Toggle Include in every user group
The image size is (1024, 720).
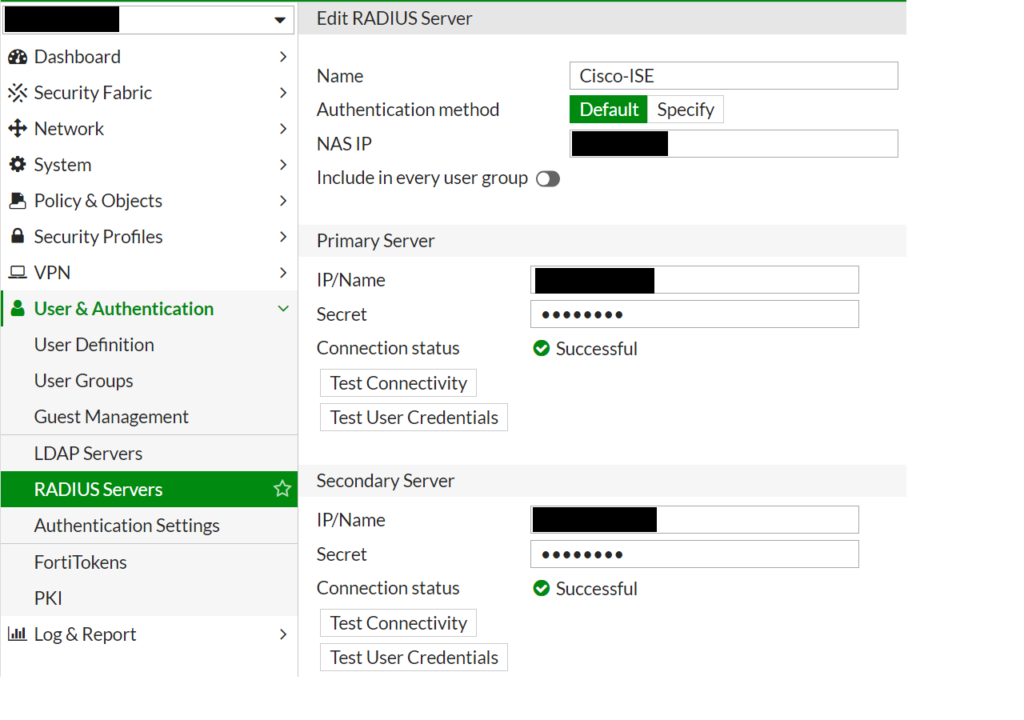[547, 179]
